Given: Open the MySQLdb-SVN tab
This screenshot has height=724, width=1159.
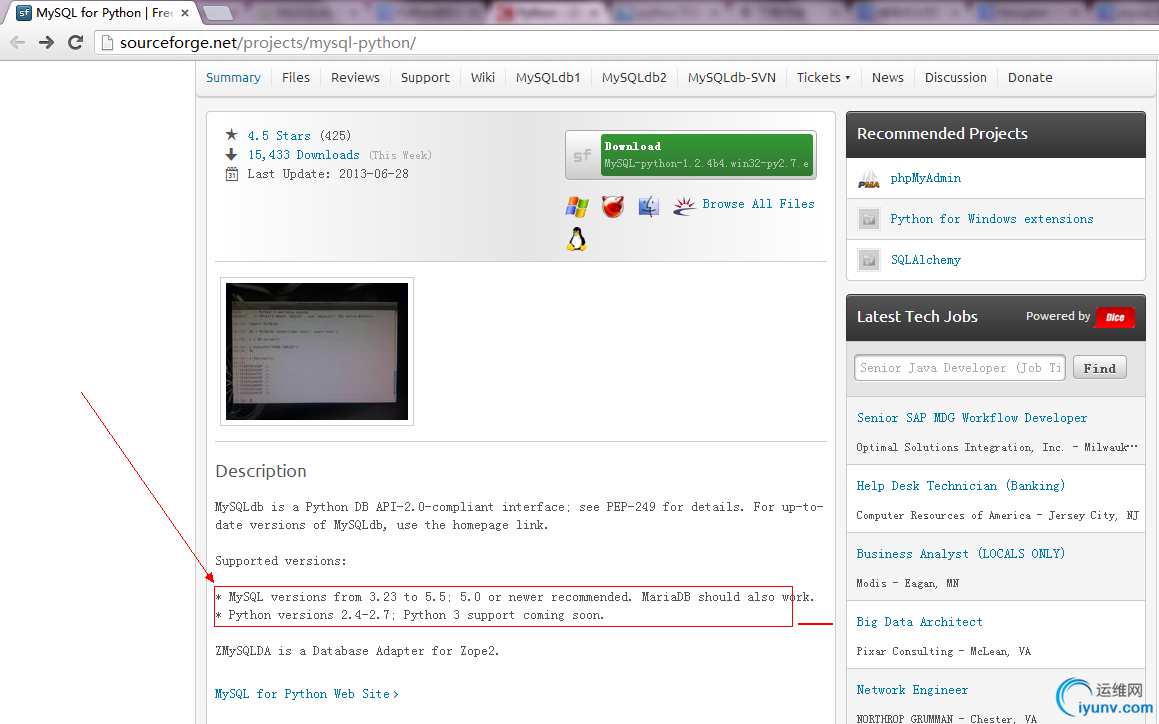Looking at the screenshot, I should (x=732, y=78).
